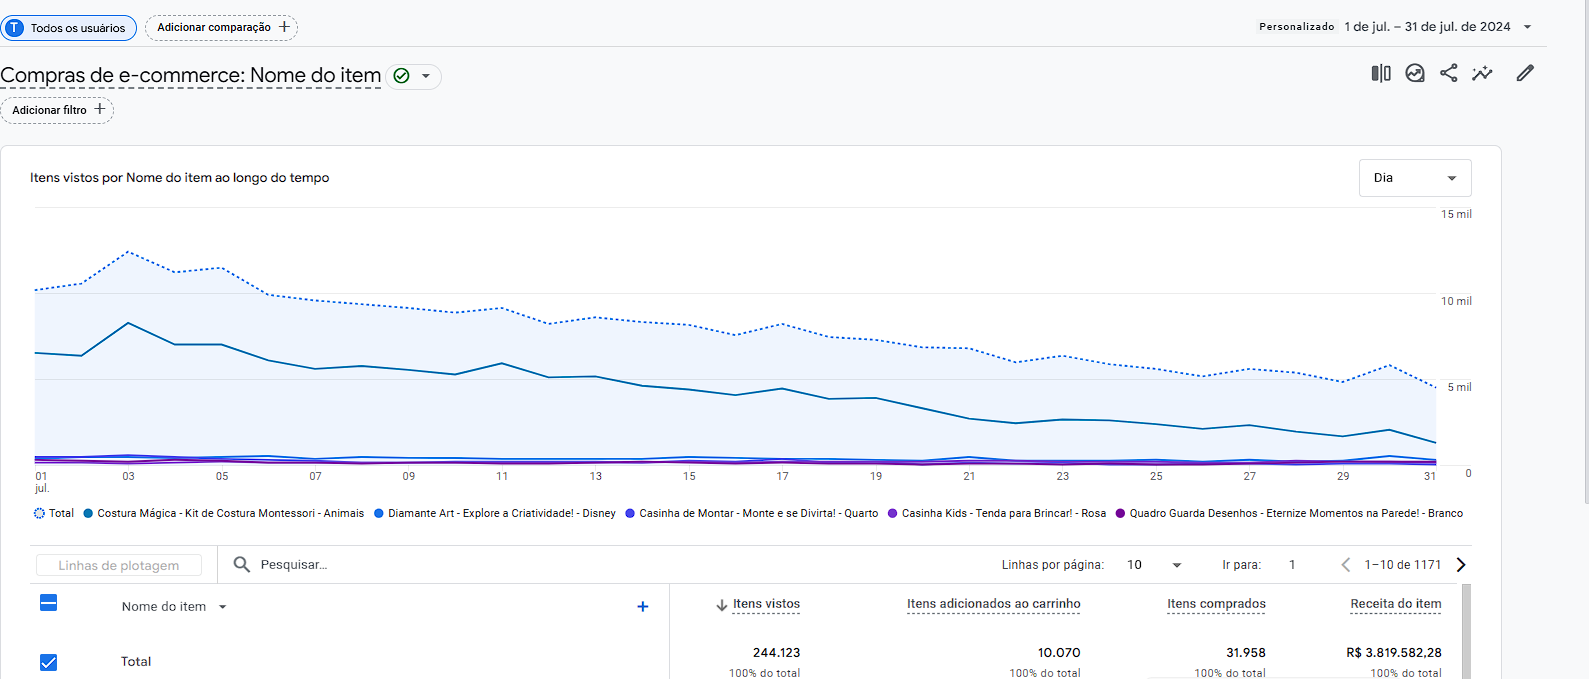This screenshot has width=1589, height=679.
Task: Open the Insights icon with checkmark graph
Action: pyautogui.click(x=1415, y=73)
